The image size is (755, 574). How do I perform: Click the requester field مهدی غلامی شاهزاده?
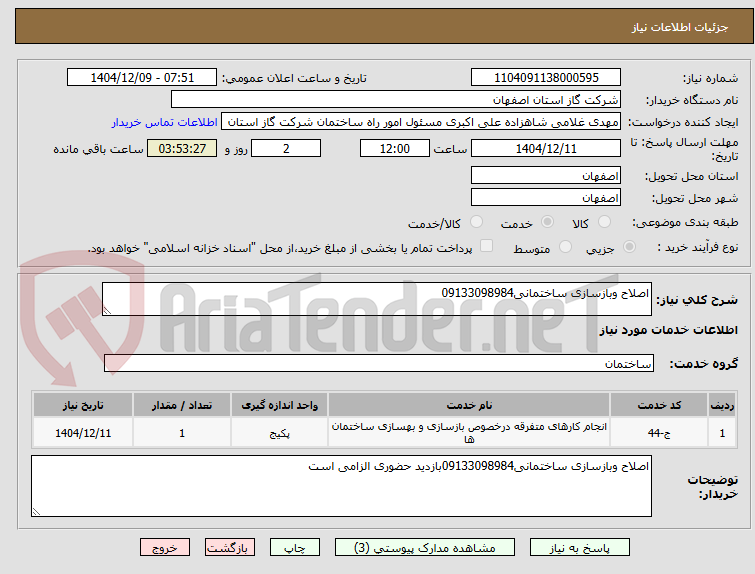pos(421,122)
